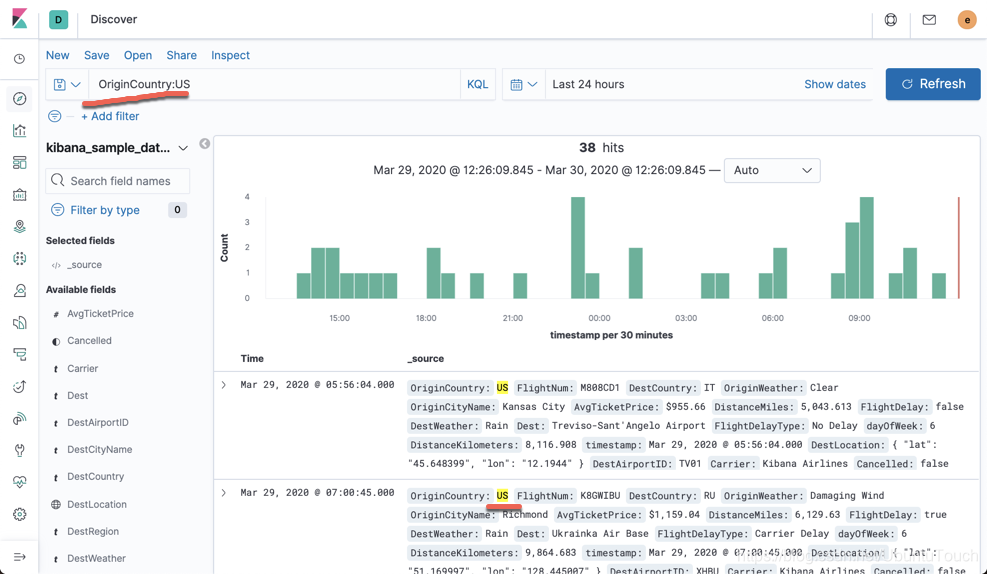
Task: Expand Filter by type options
Action: pos(104,210)
